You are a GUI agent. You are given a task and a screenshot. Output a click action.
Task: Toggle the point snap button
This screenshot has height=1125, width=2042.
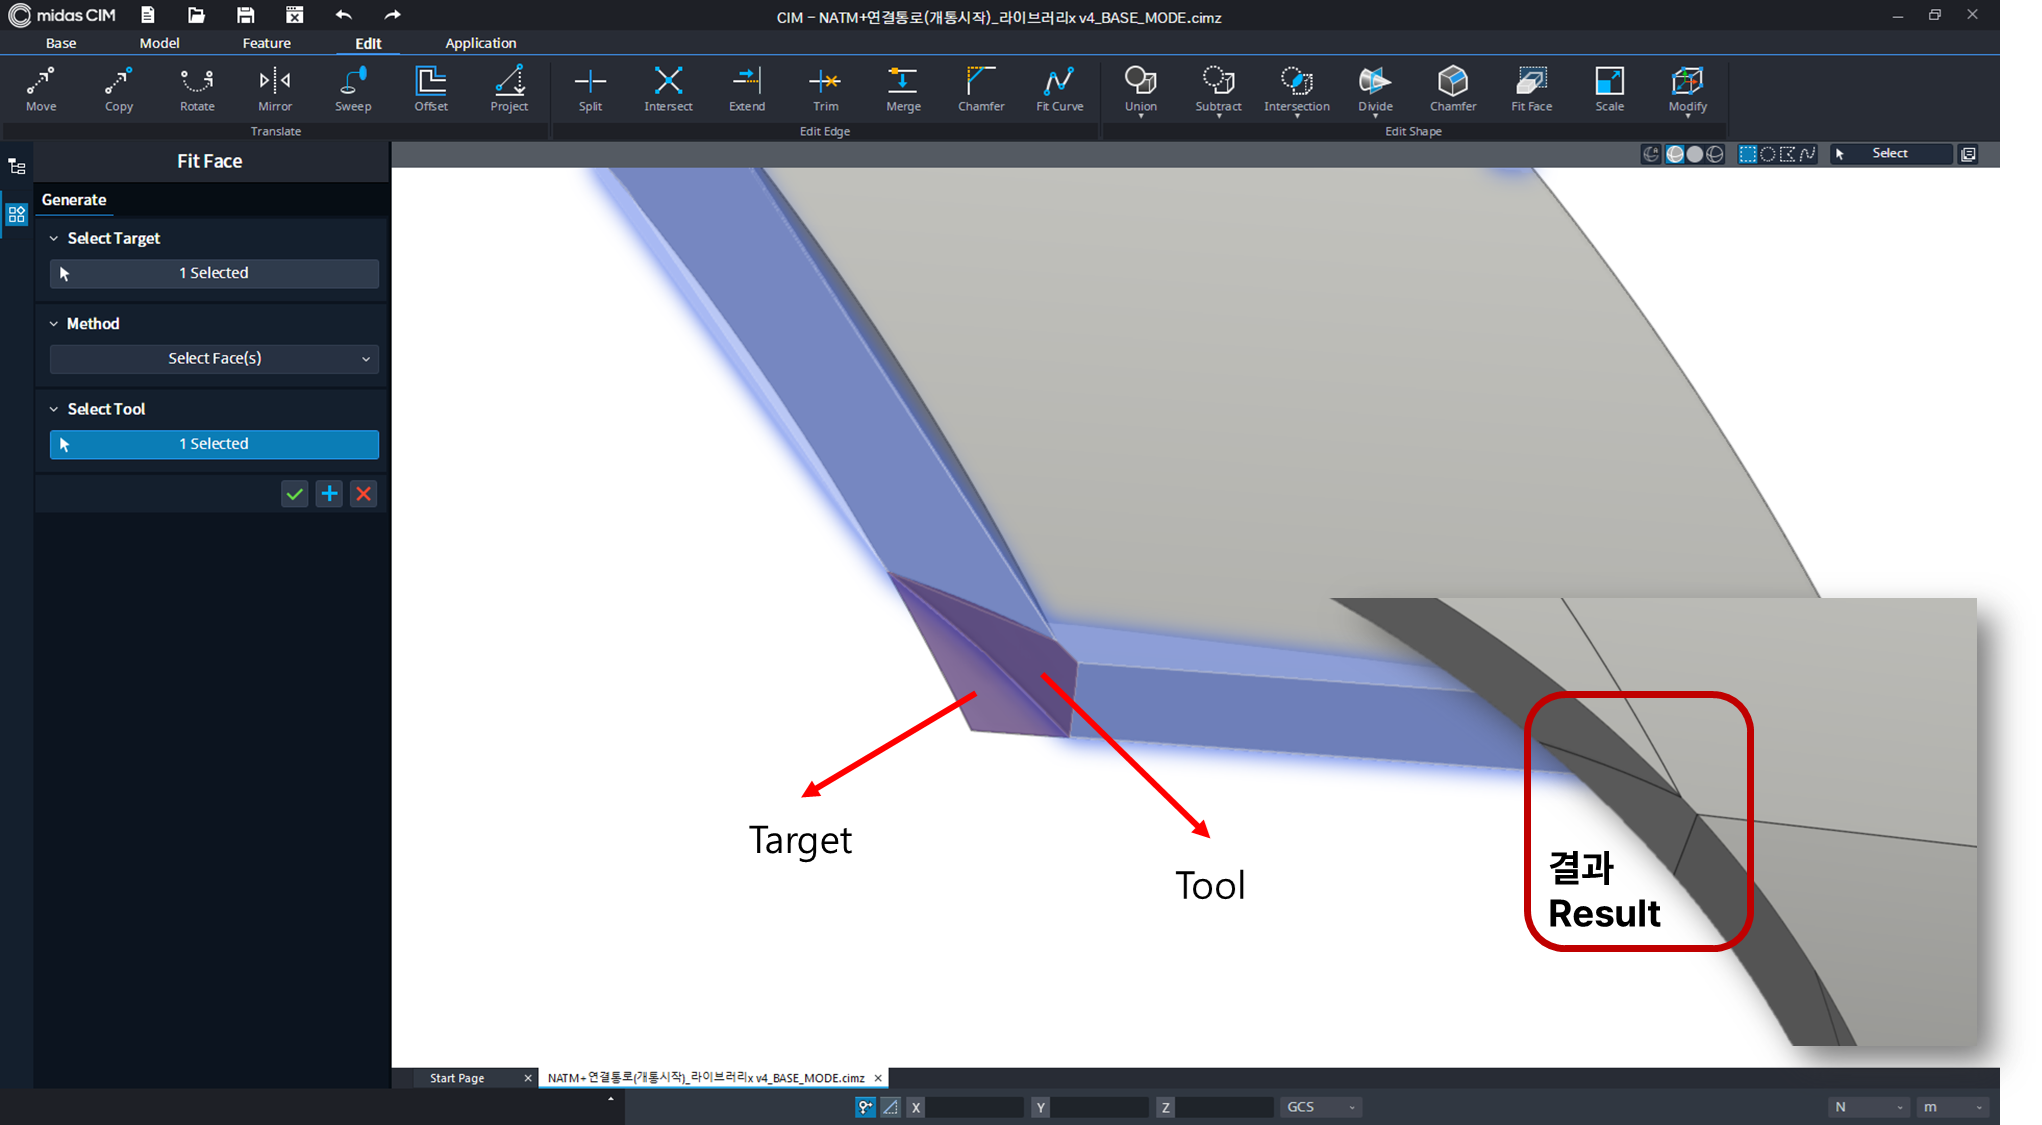(865, 1107)
